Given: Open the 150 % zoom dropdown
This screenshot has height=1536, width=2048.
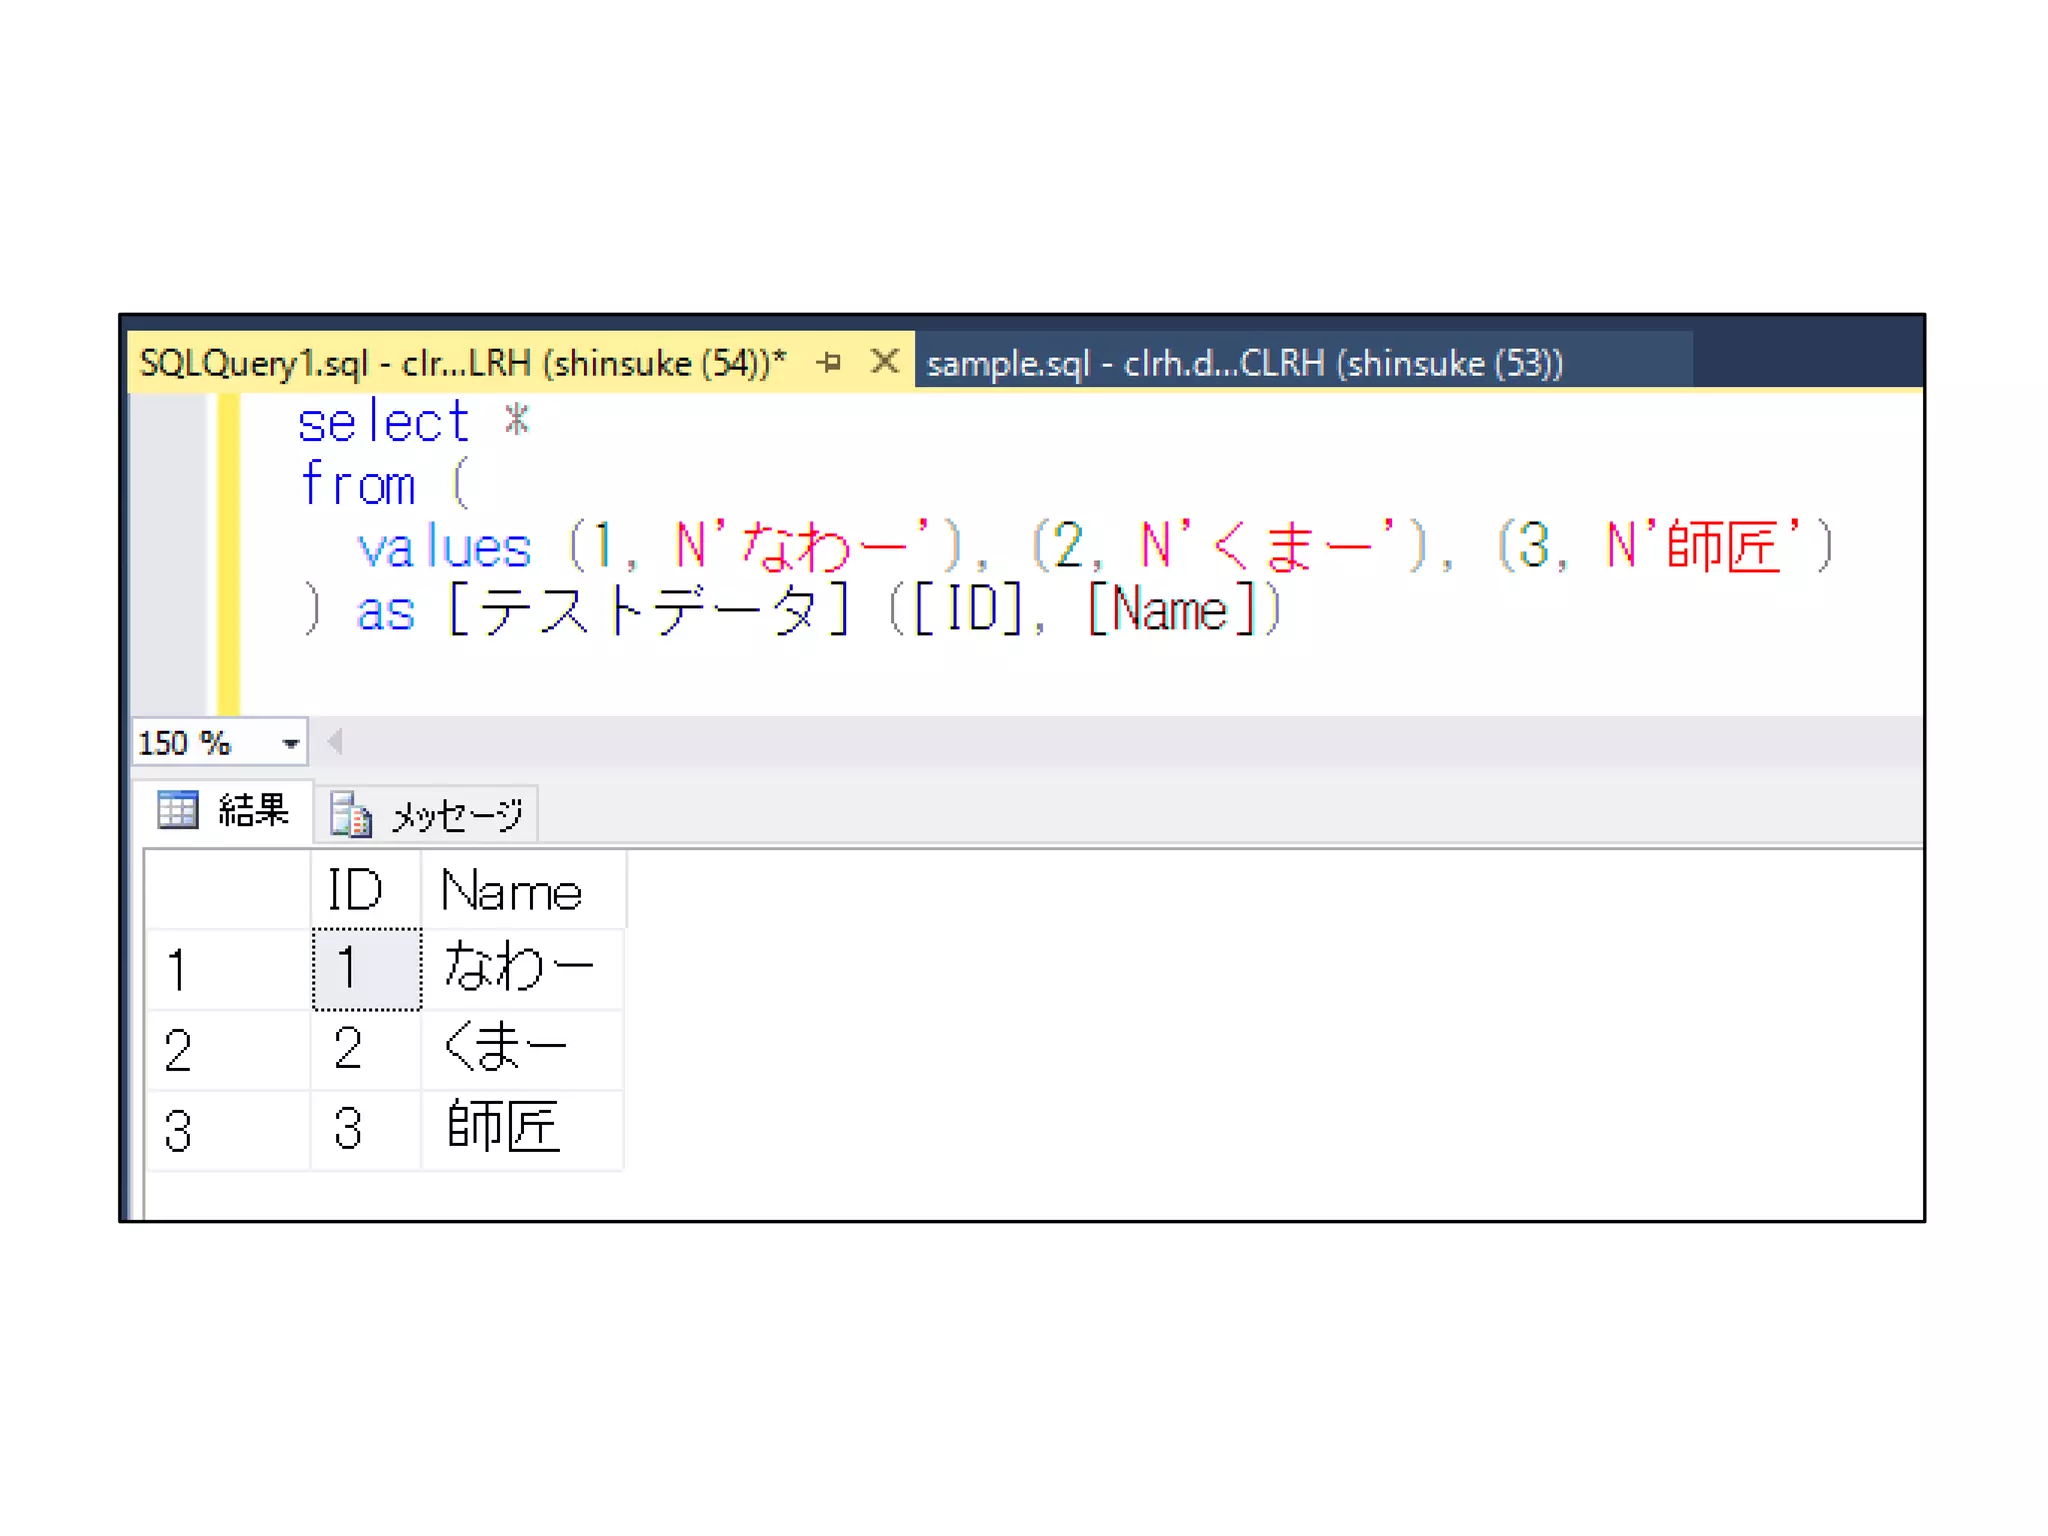Looking at the screenshot, I should 290,743.
